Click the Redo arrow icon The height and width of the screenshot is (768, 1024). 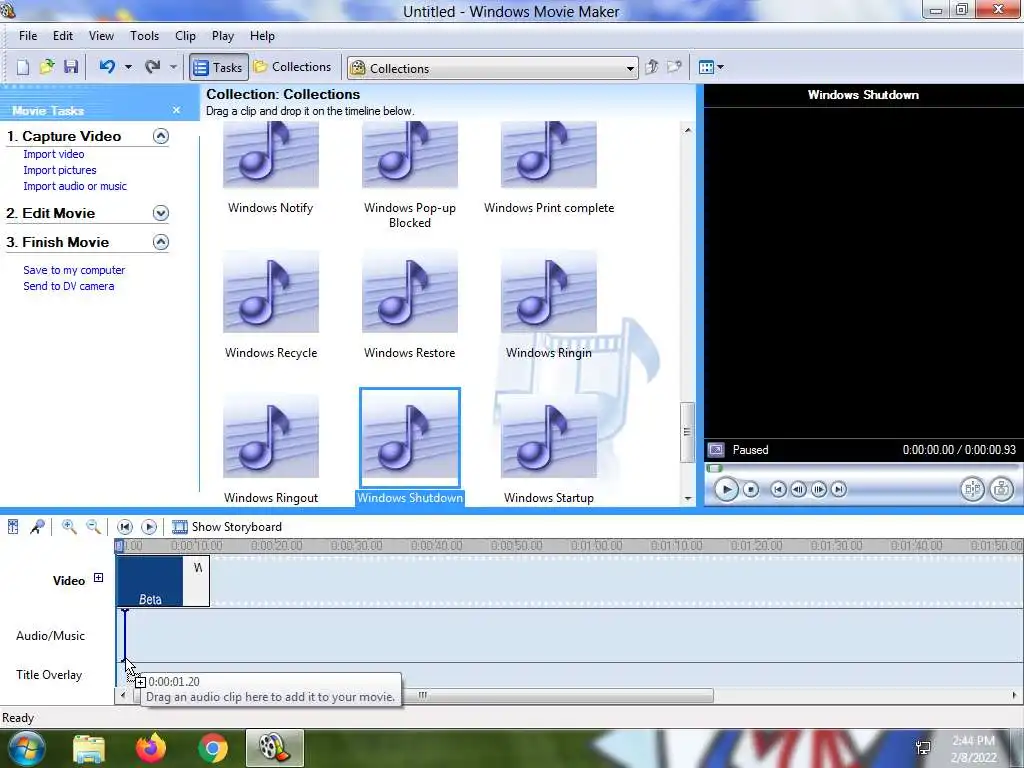152,67
